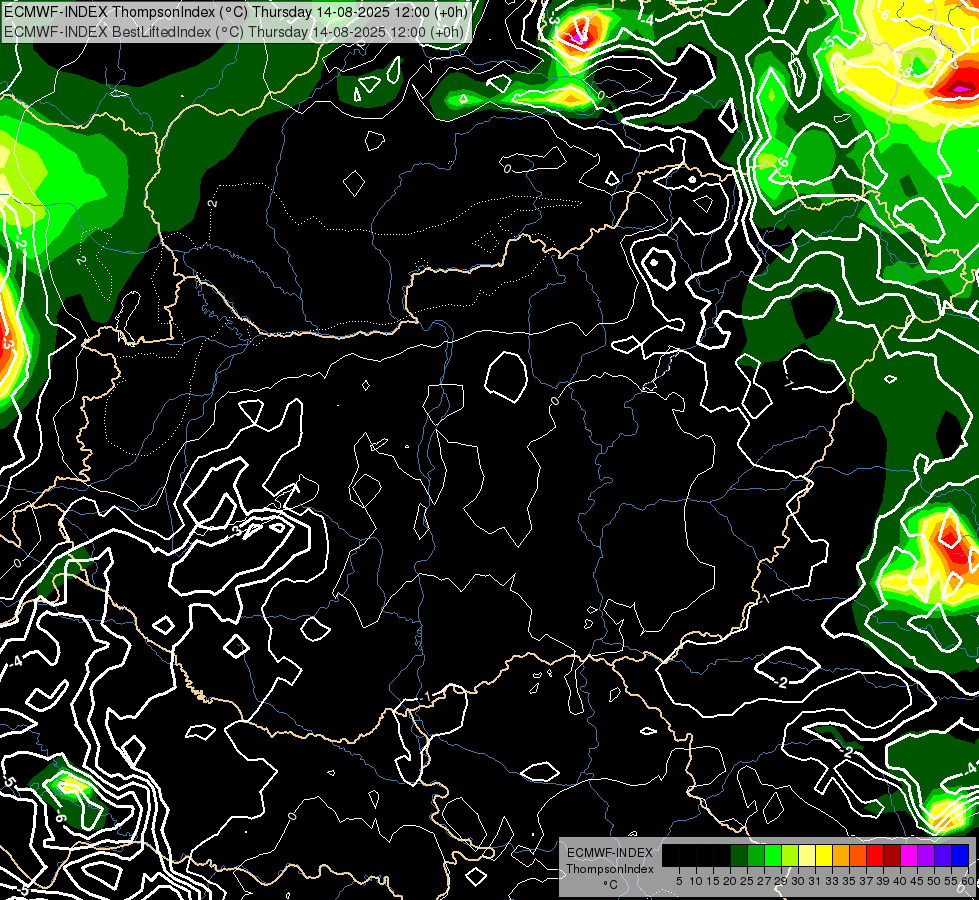Click the legend tick value 35
This screenshot has width=979, height=900.
(x=849, y=881)
